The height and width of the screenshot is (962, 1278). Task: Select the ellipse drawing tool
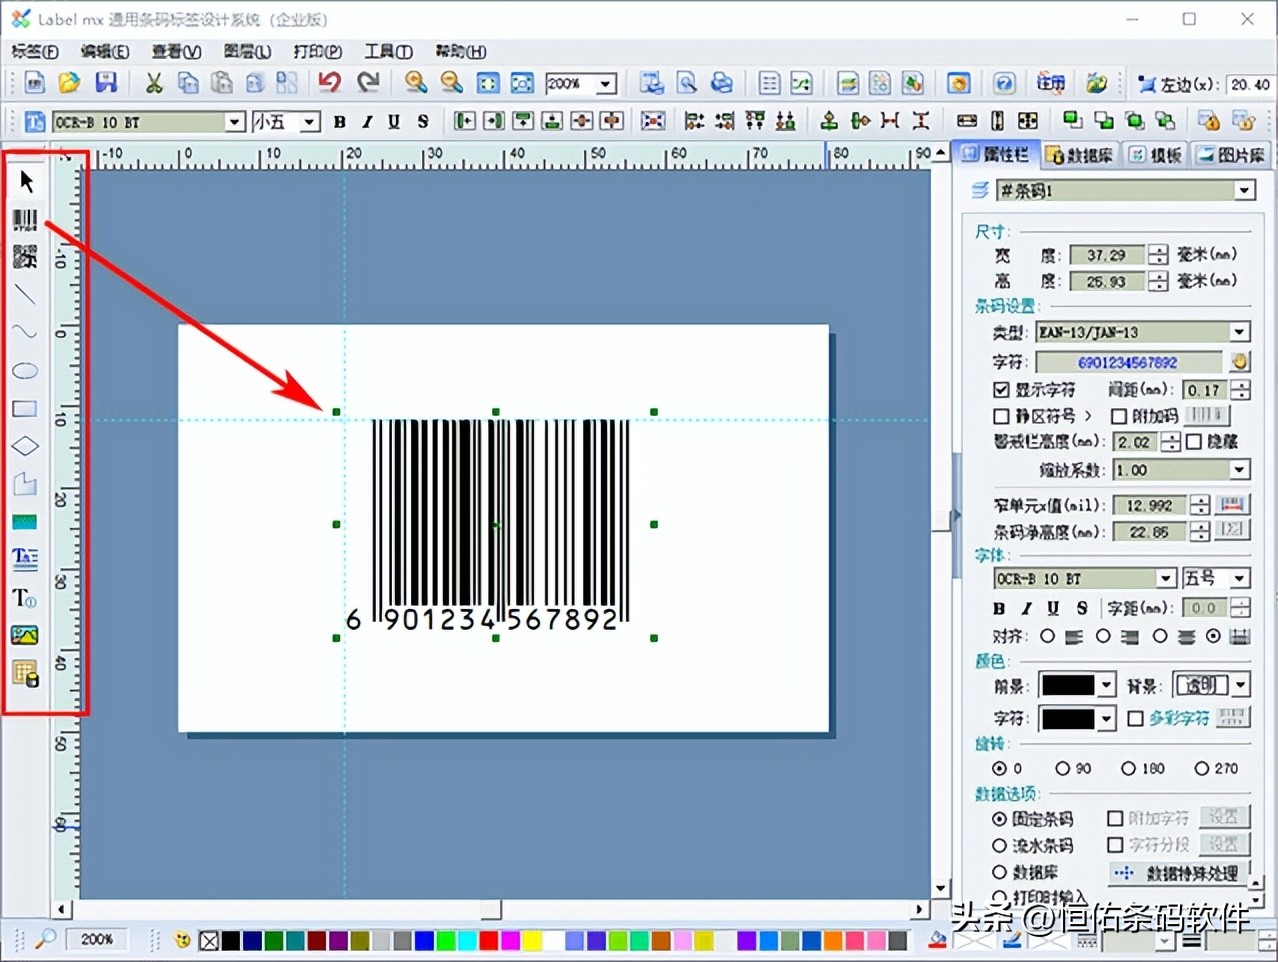pyautogui.click(x=25, y=371)
